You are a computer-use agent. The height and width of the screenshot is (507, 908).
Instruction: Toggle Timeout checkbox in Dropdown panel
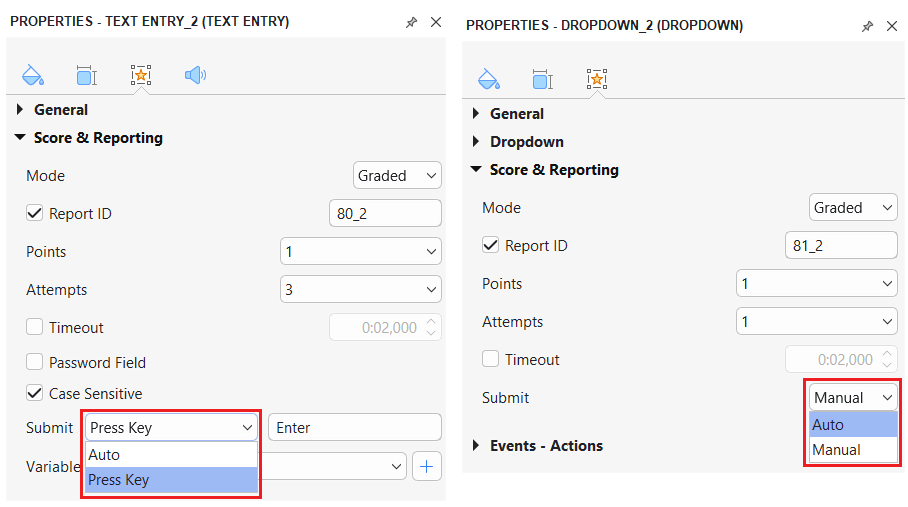(x=491, y=360)
